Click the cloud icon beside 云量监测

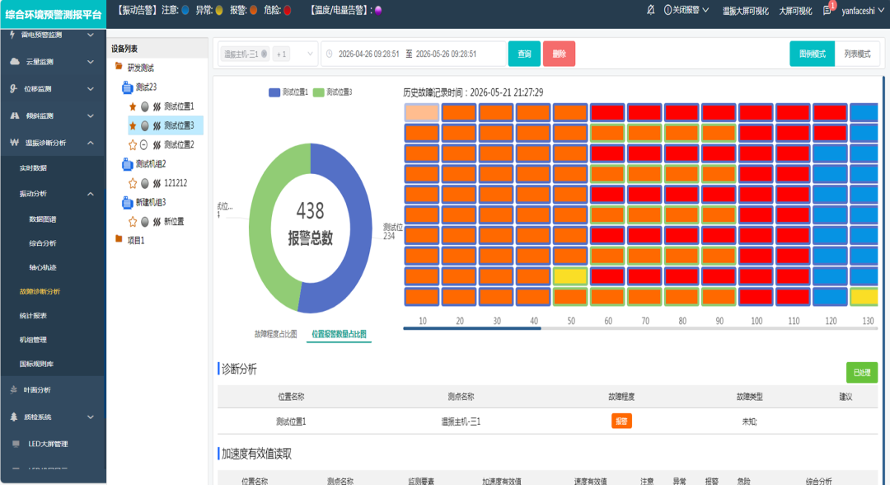15,61
